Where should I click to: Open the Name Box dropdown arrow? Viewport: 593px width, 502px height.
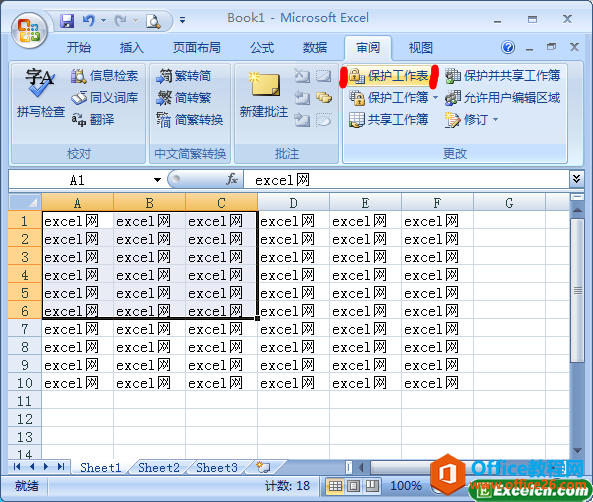coord(157,180)
